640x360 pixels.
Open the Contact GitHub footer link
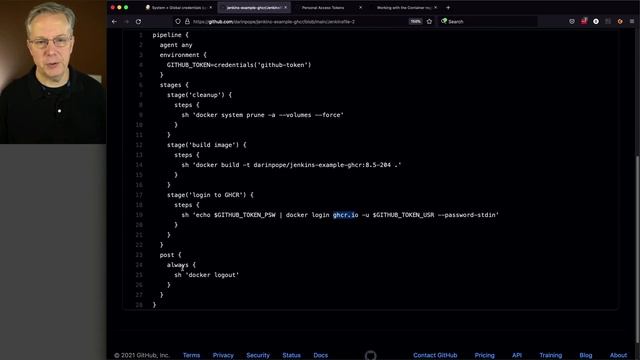[435, 356]
